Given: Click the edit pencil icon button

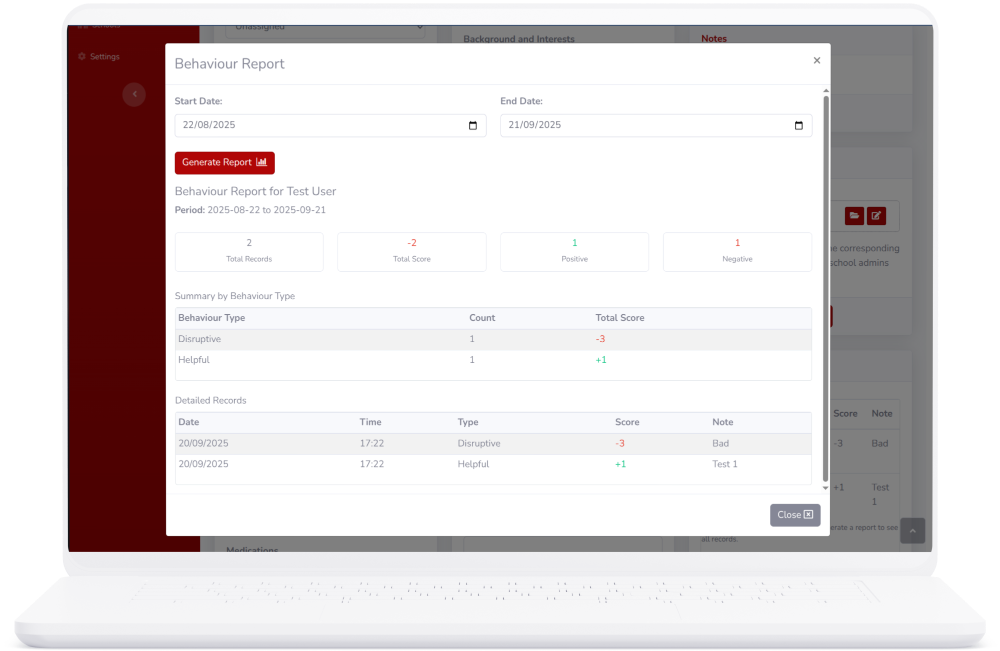Looking at the screenshot, I should click(876, 216).
